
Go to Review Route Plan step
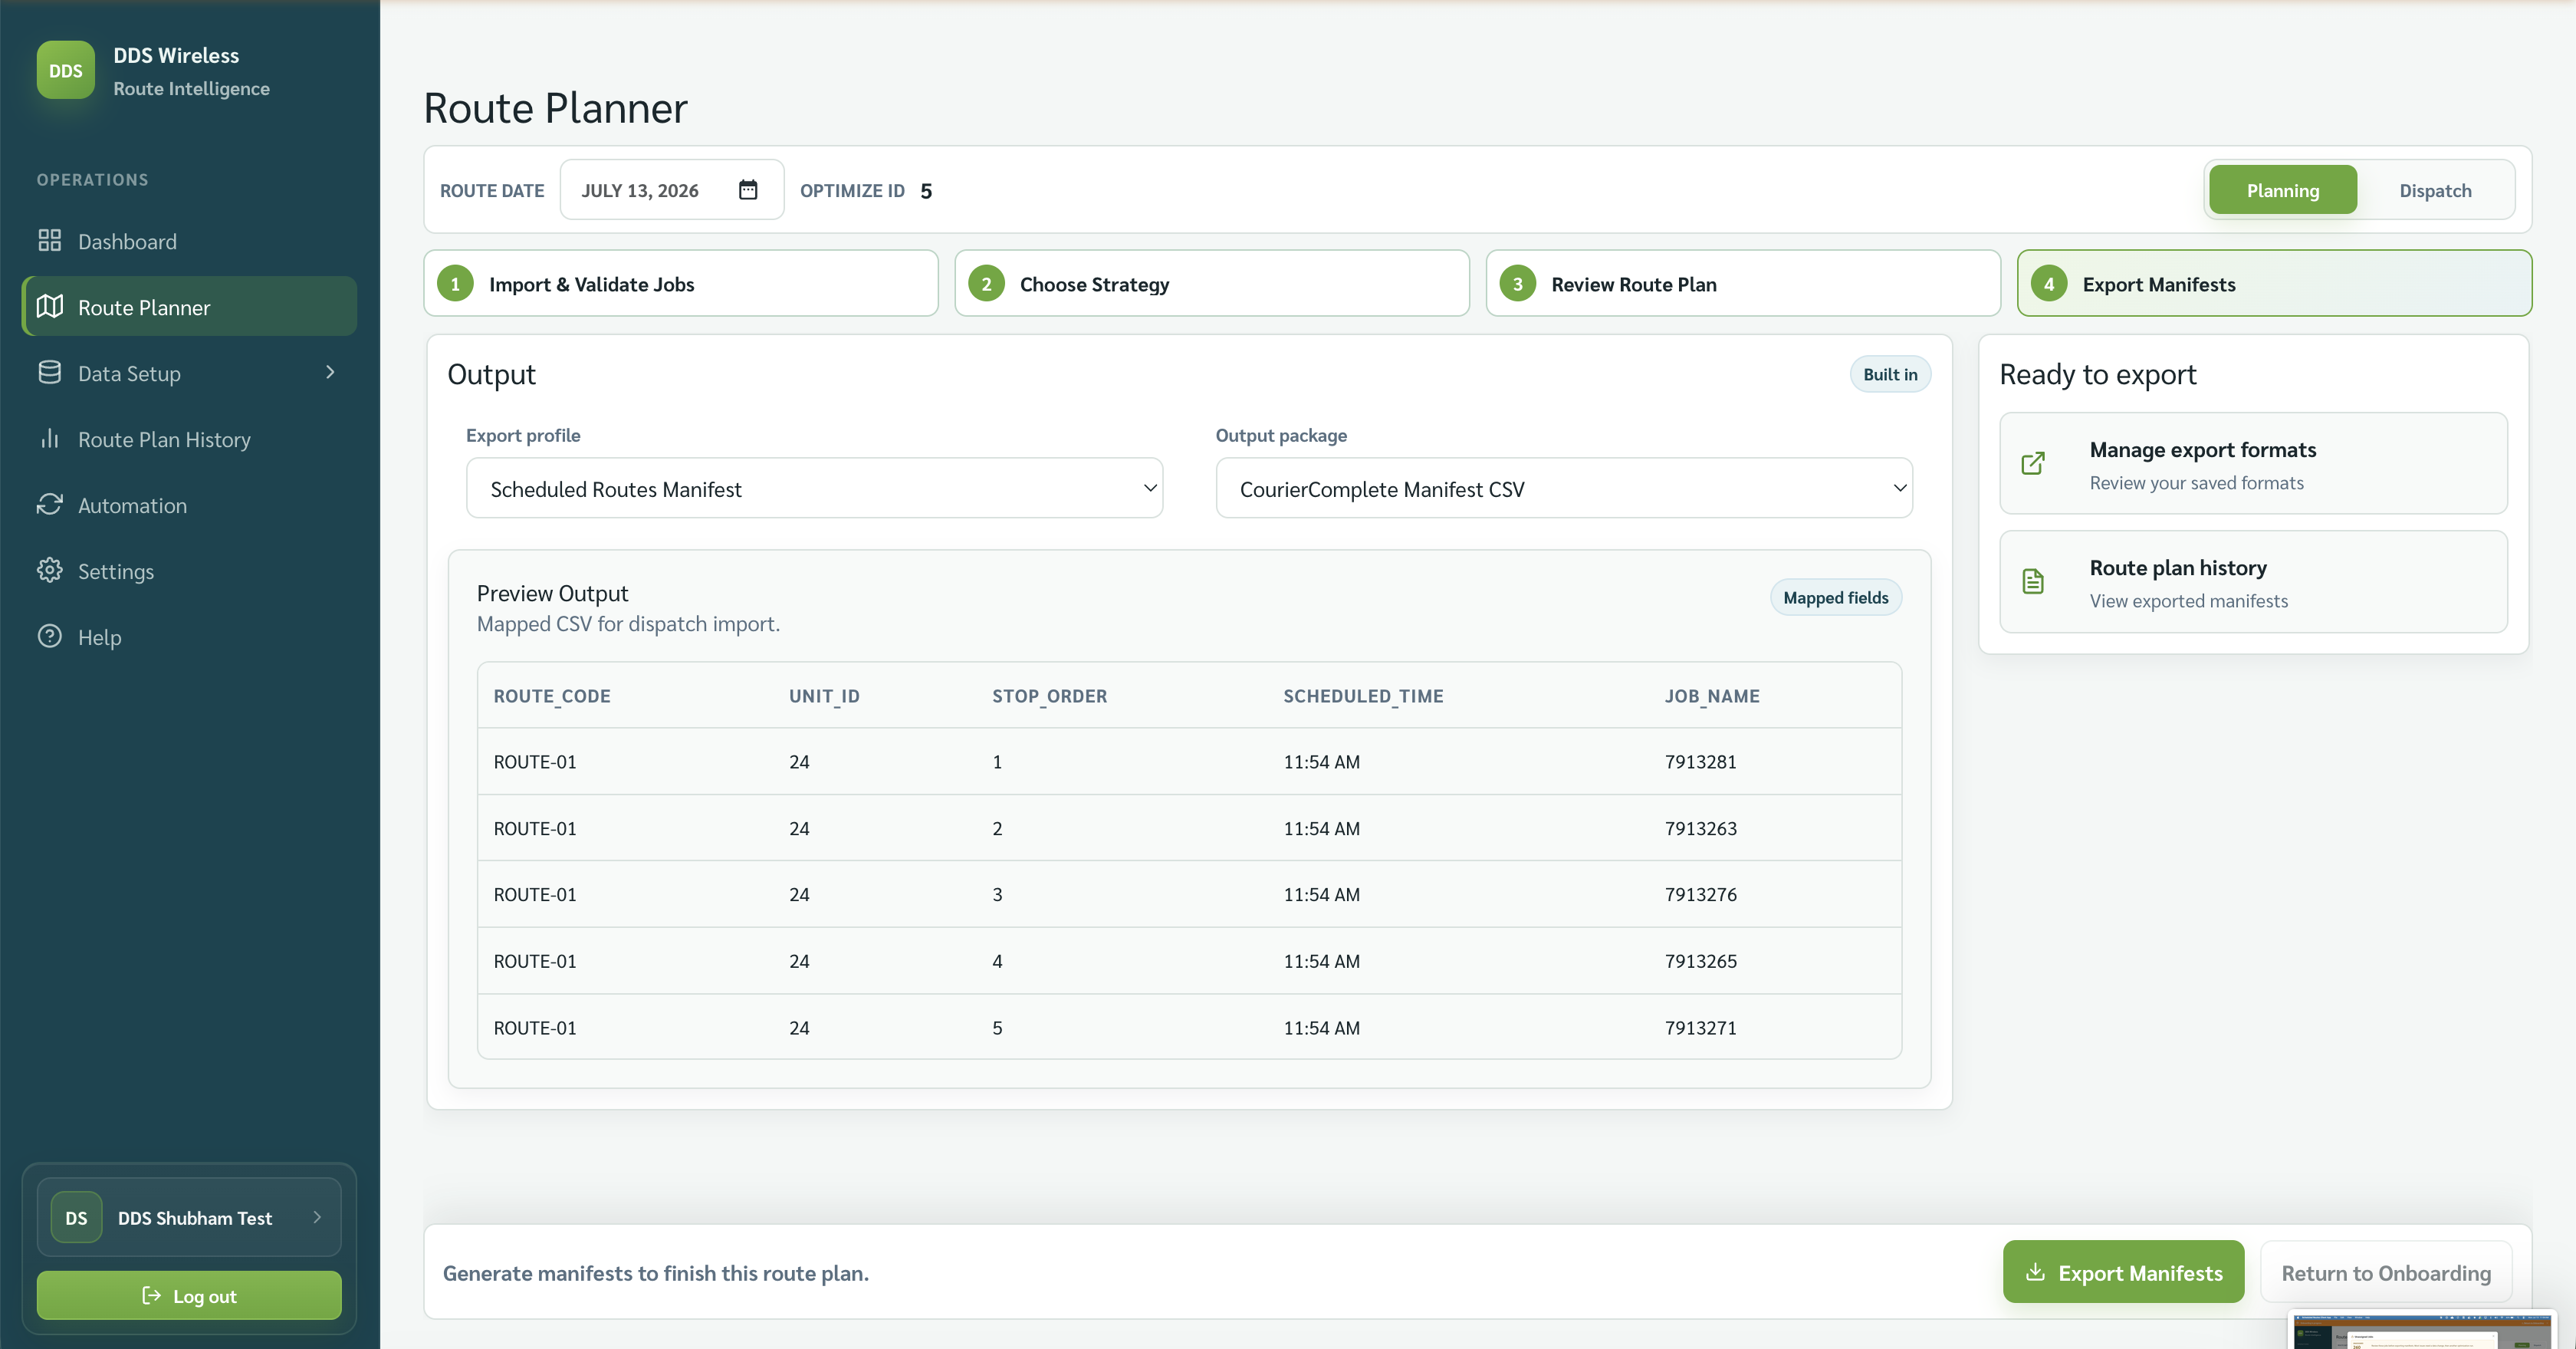click(1742, 284)
